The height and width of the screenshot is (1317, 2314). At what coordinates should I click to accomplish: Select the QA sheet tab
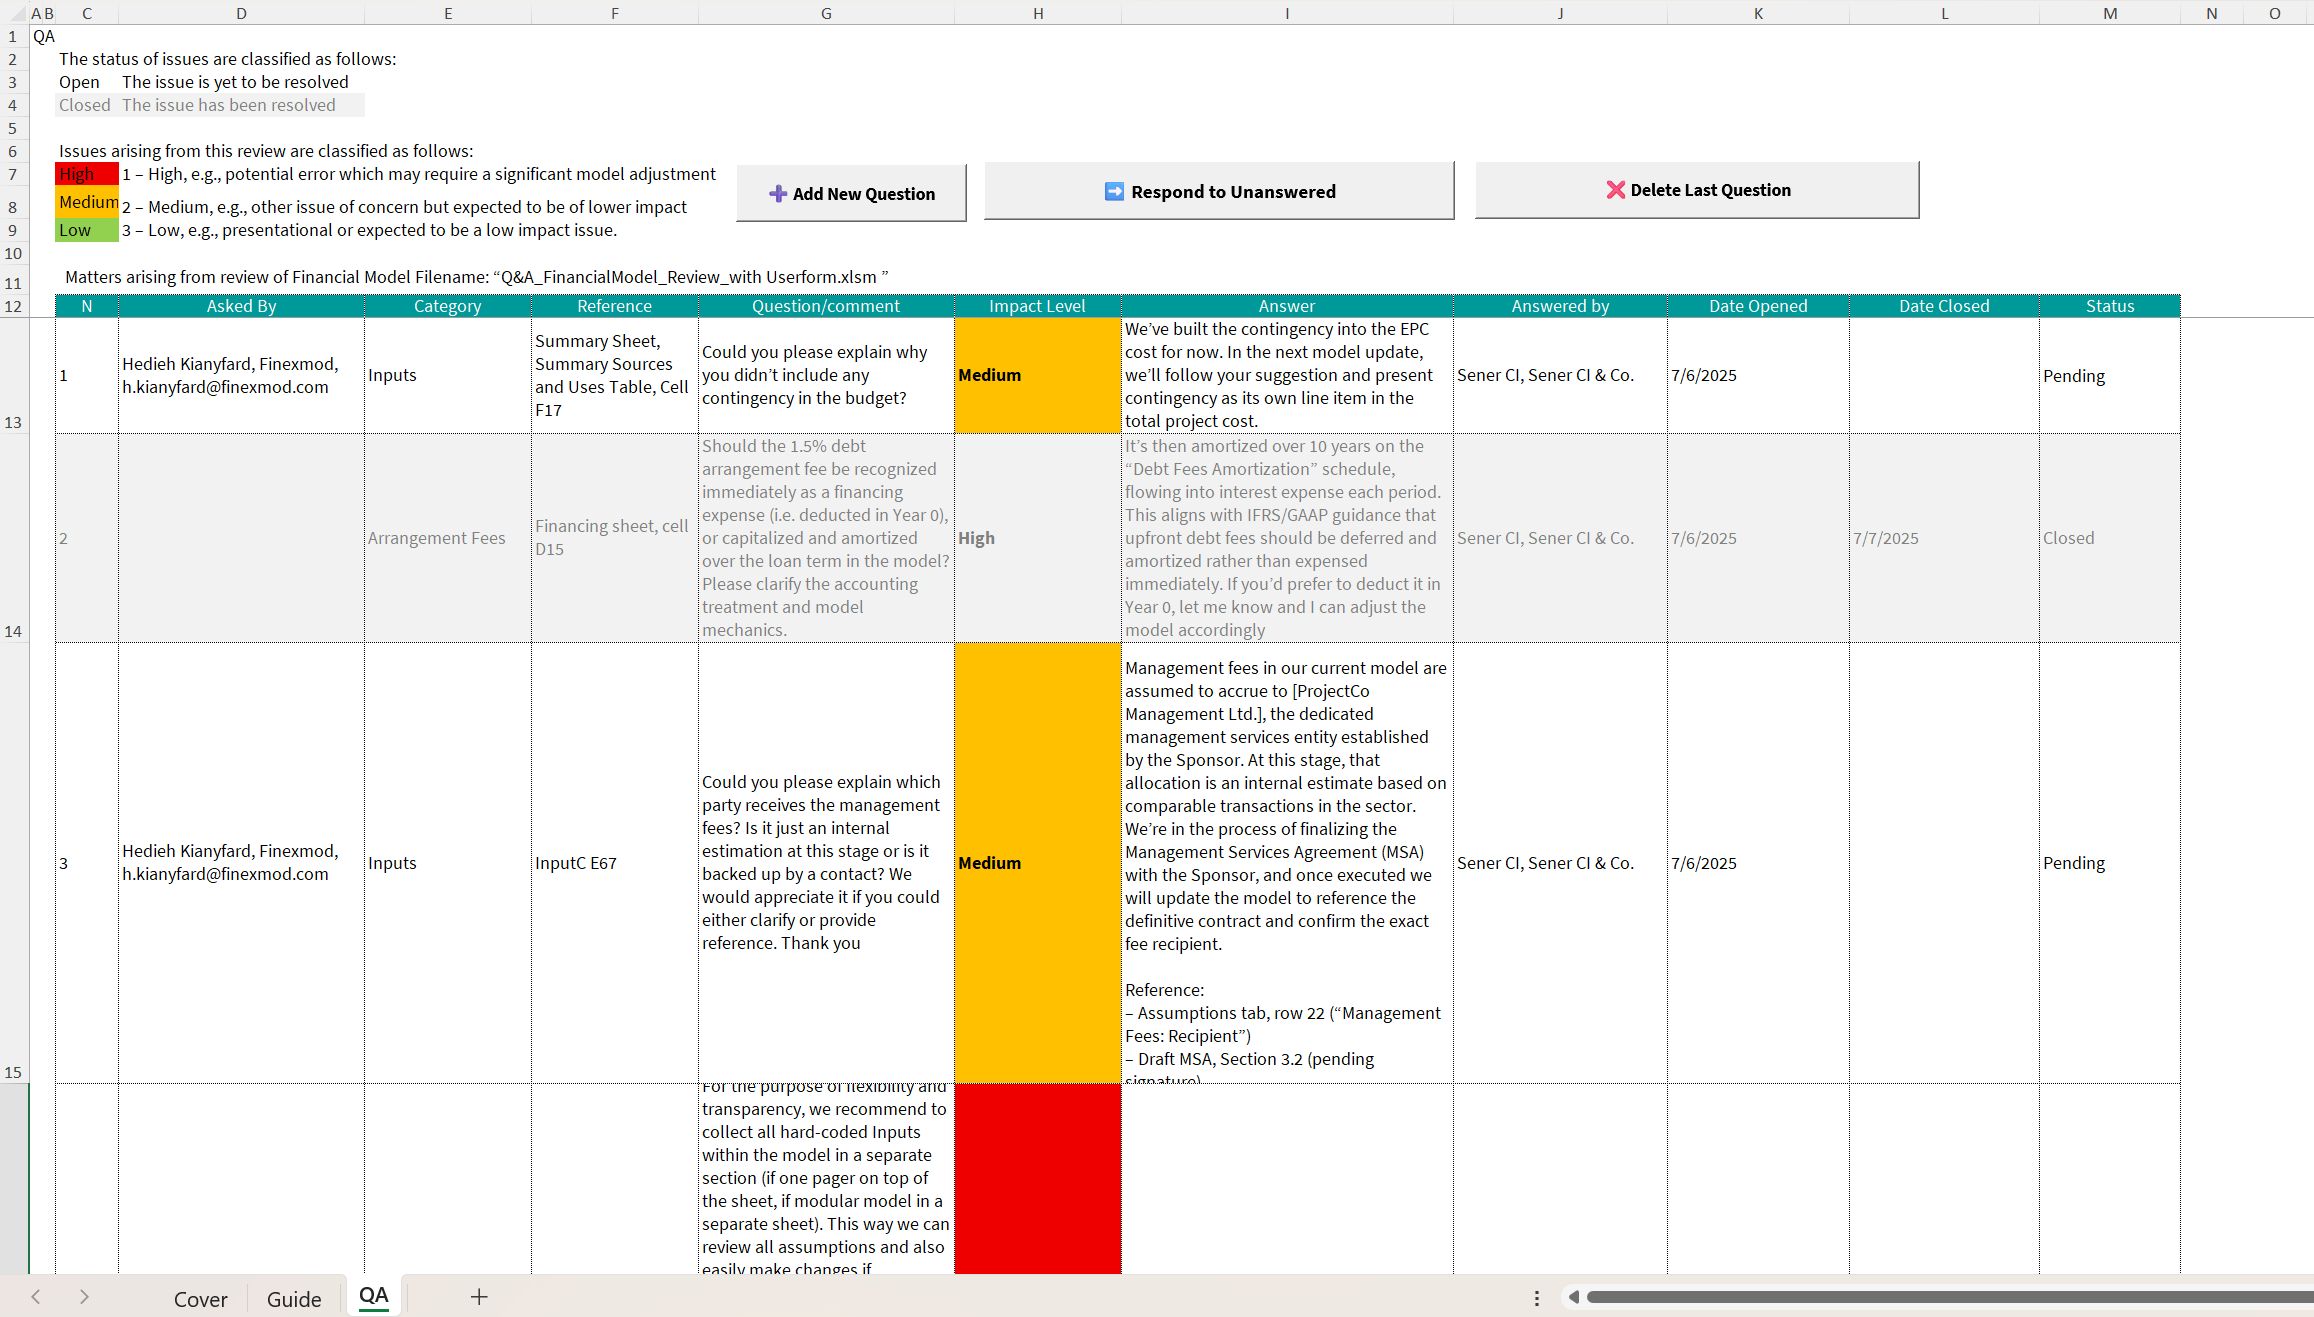tap(373, 1296)
